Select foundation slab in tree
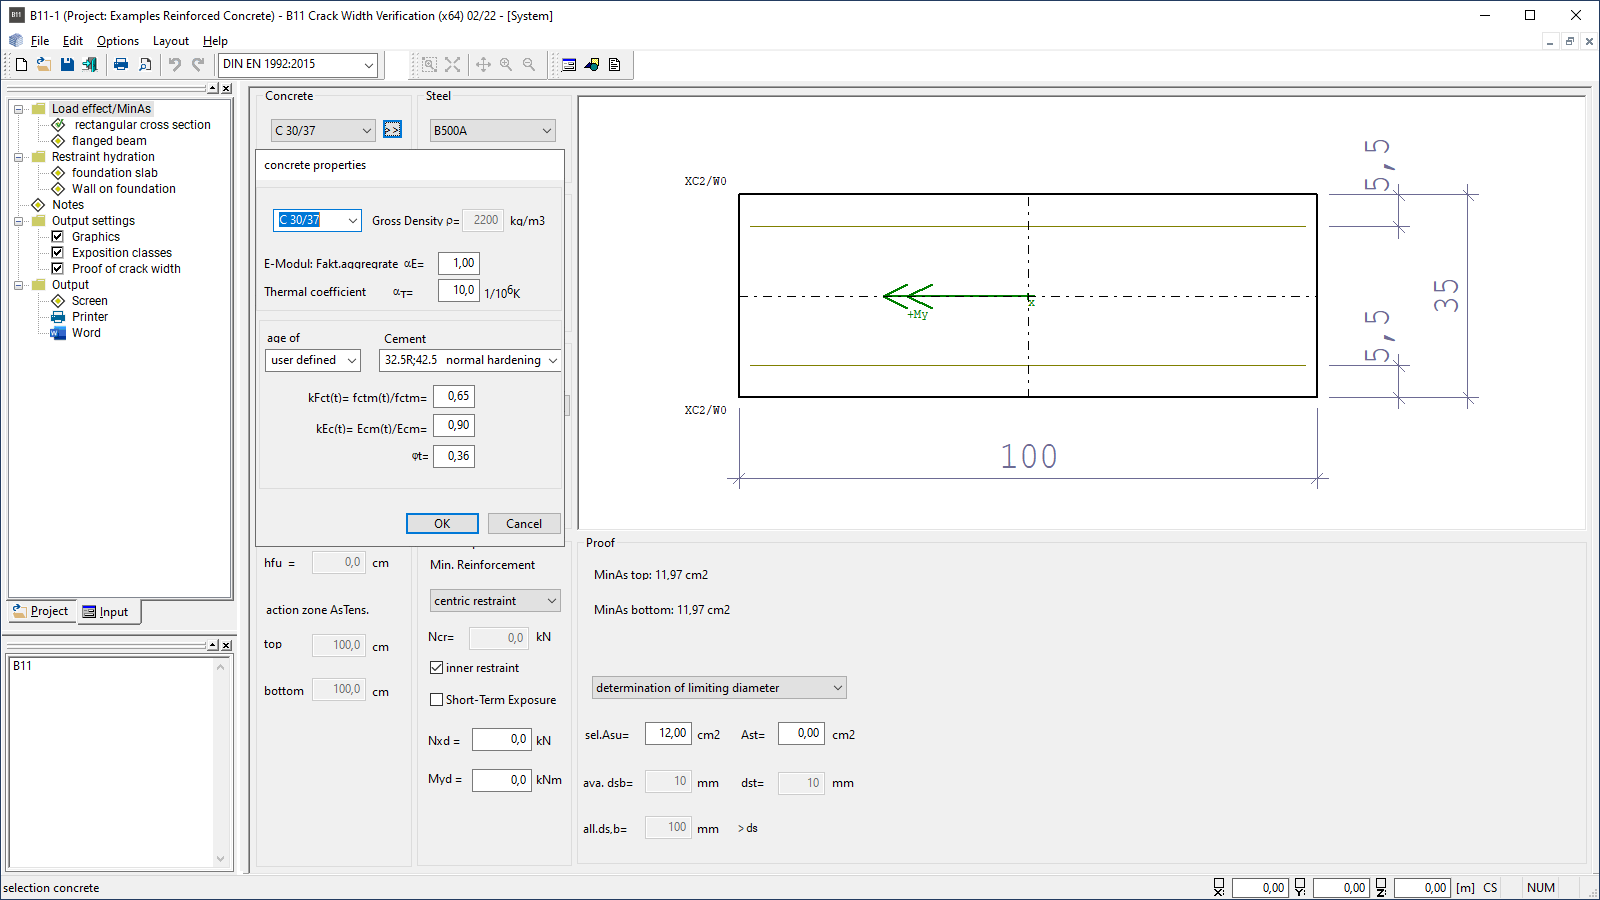 pos(115,173)
